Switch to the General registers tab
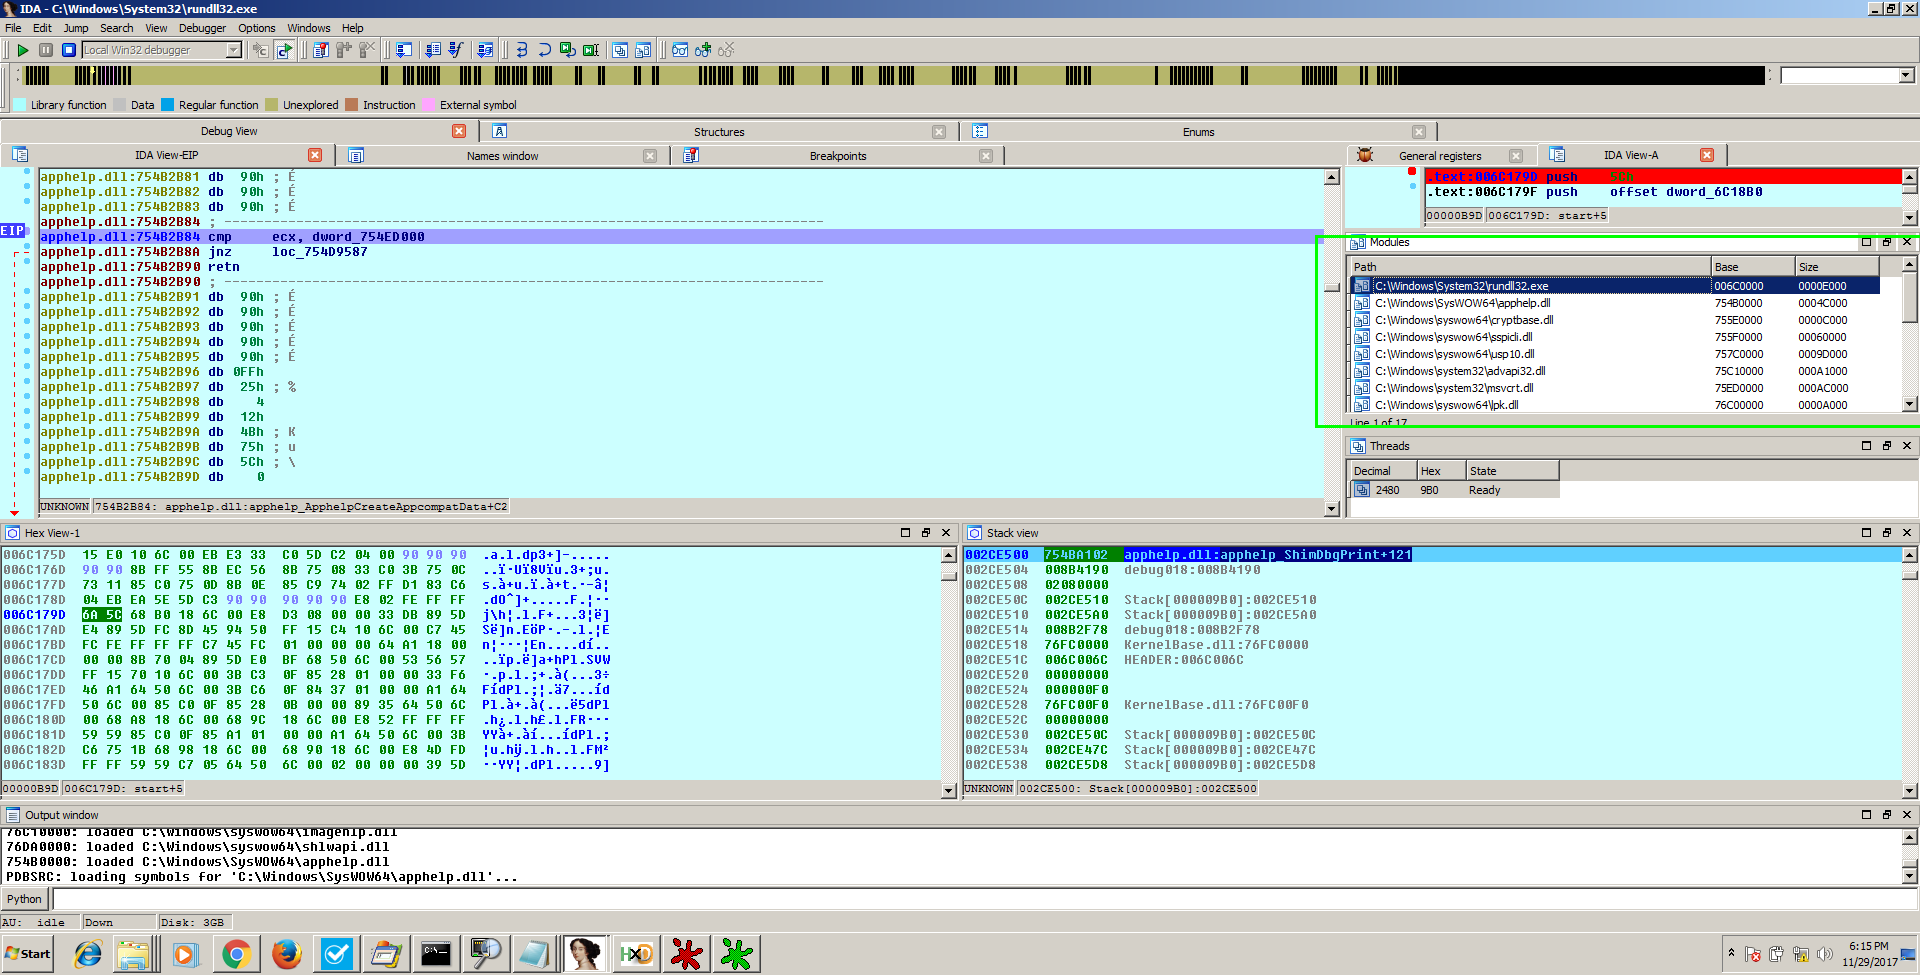The height and width of the screenshot is (975, 1920). (1439, 156)
